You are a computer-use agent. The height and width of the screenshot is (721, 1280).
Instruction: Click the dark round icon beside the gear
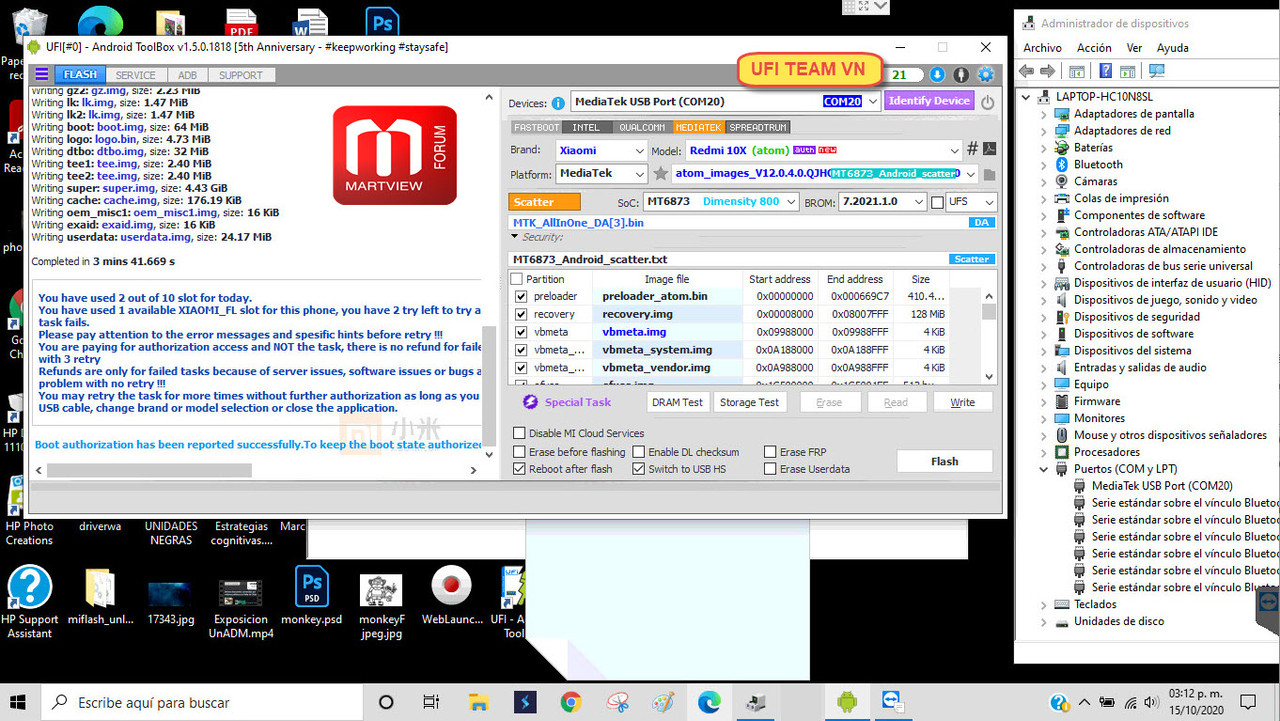pyautogui.click(x=961, y=75)
